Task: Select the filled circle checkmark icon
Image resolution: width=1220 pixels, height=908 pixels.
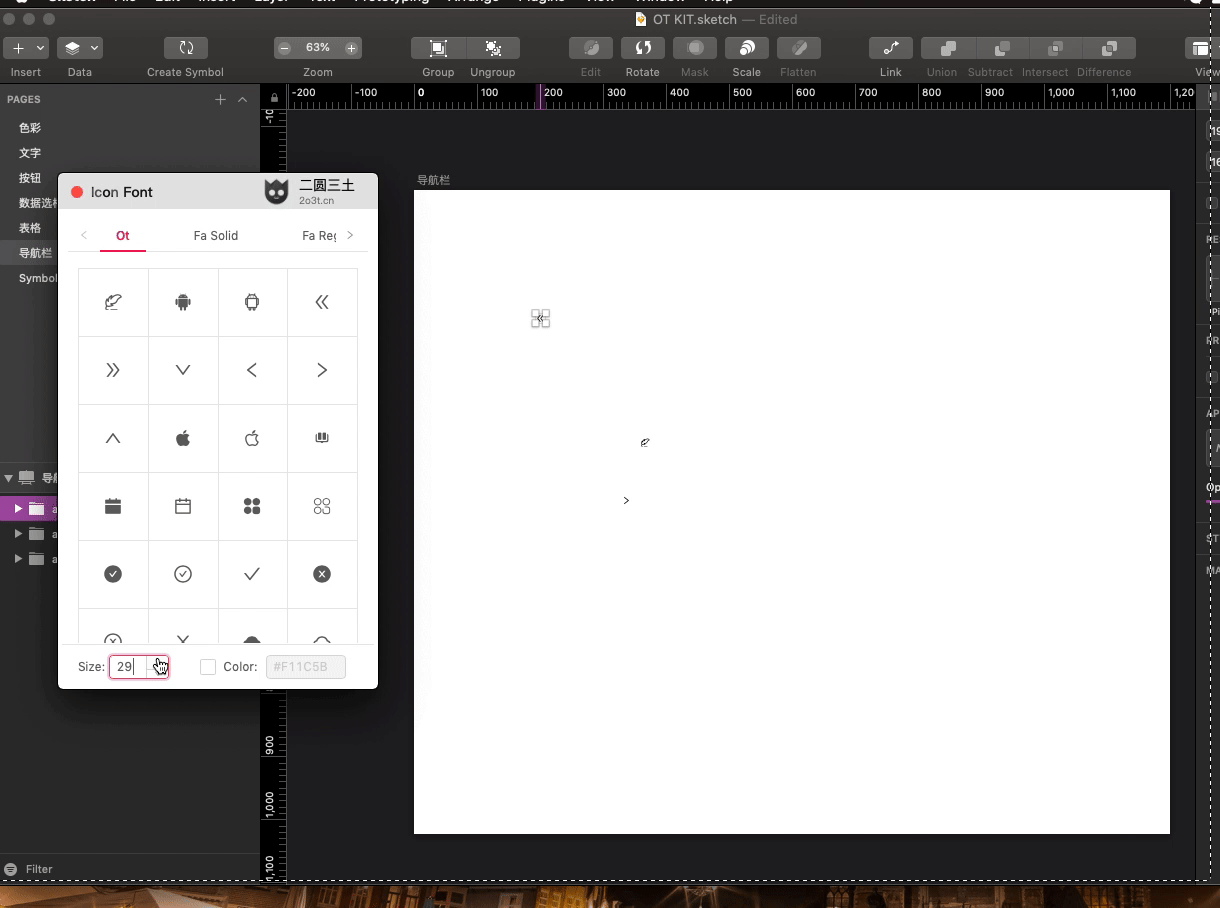Action: point(113,574)
